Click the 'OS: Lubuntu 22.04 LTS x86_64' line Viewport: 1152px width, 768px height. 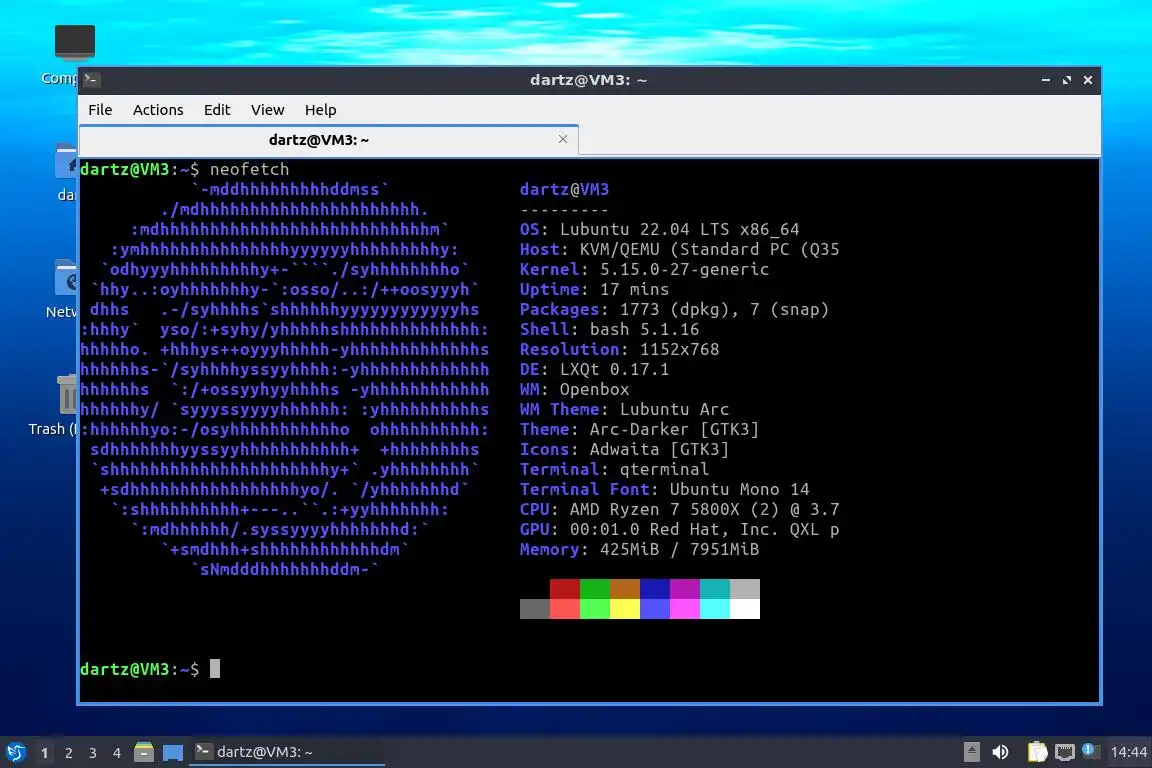tap(659, 229)
